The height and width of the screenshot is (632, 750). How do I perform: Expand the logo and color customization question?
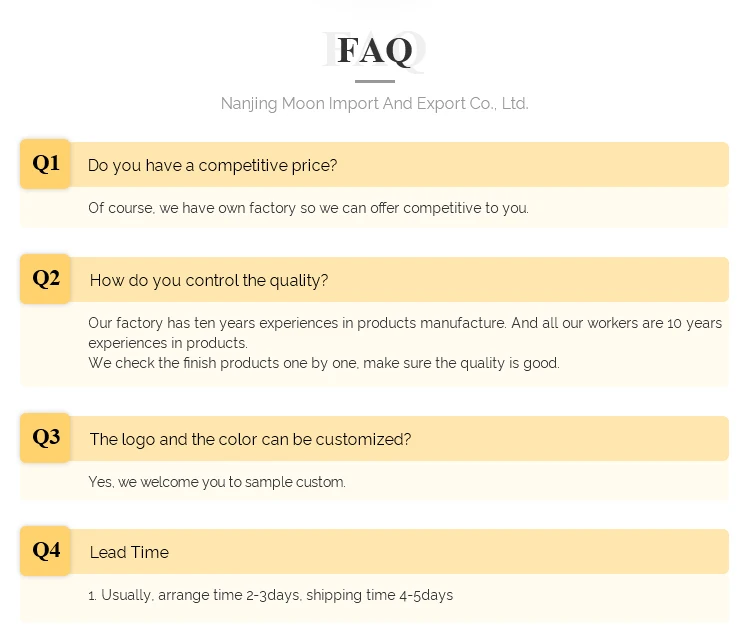250,439
